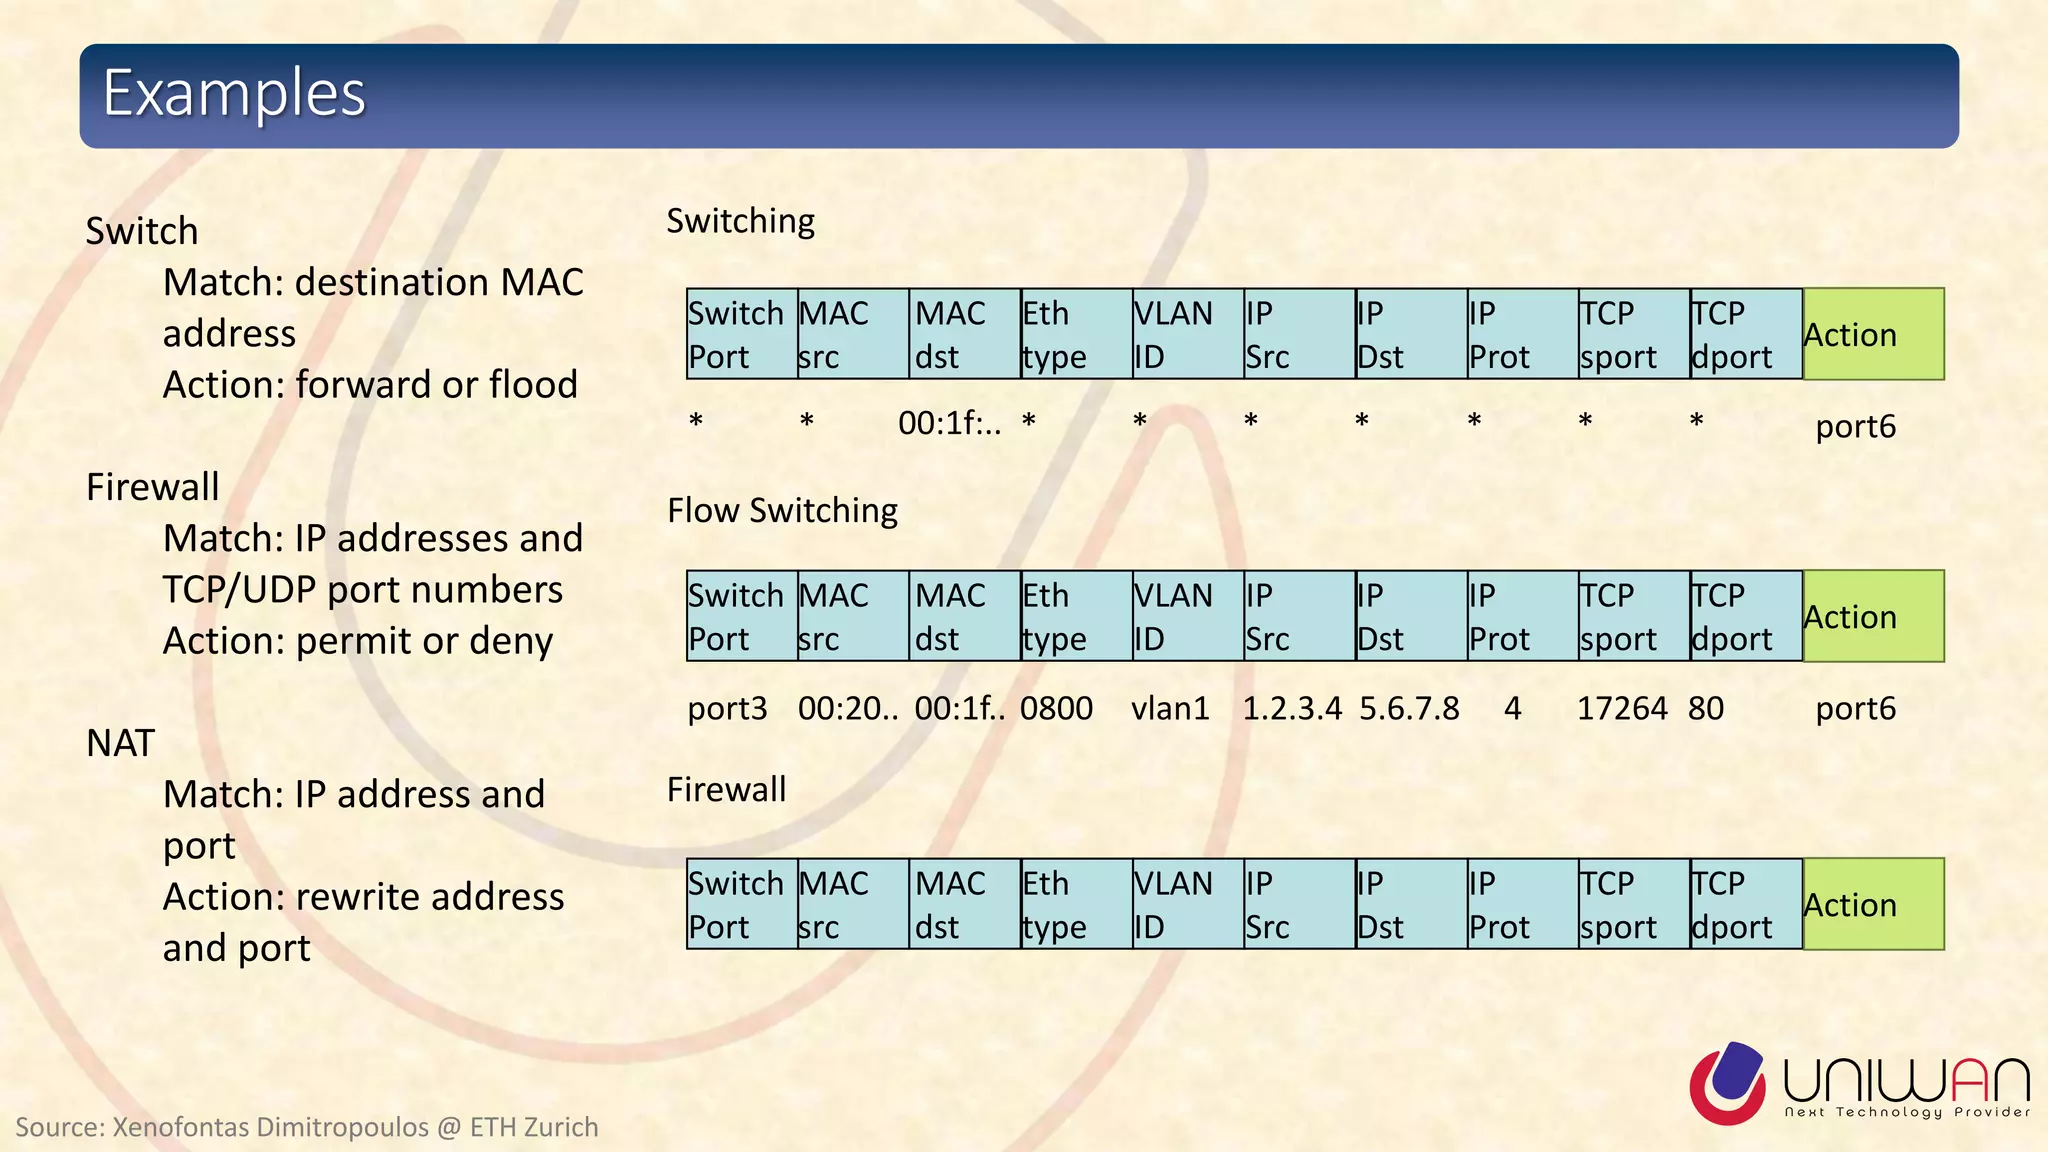This screenshot has width=2048, height=1152.
Task: Click 'IP Dst' cell in the Flow Switching table
Action: point(1411,616)
